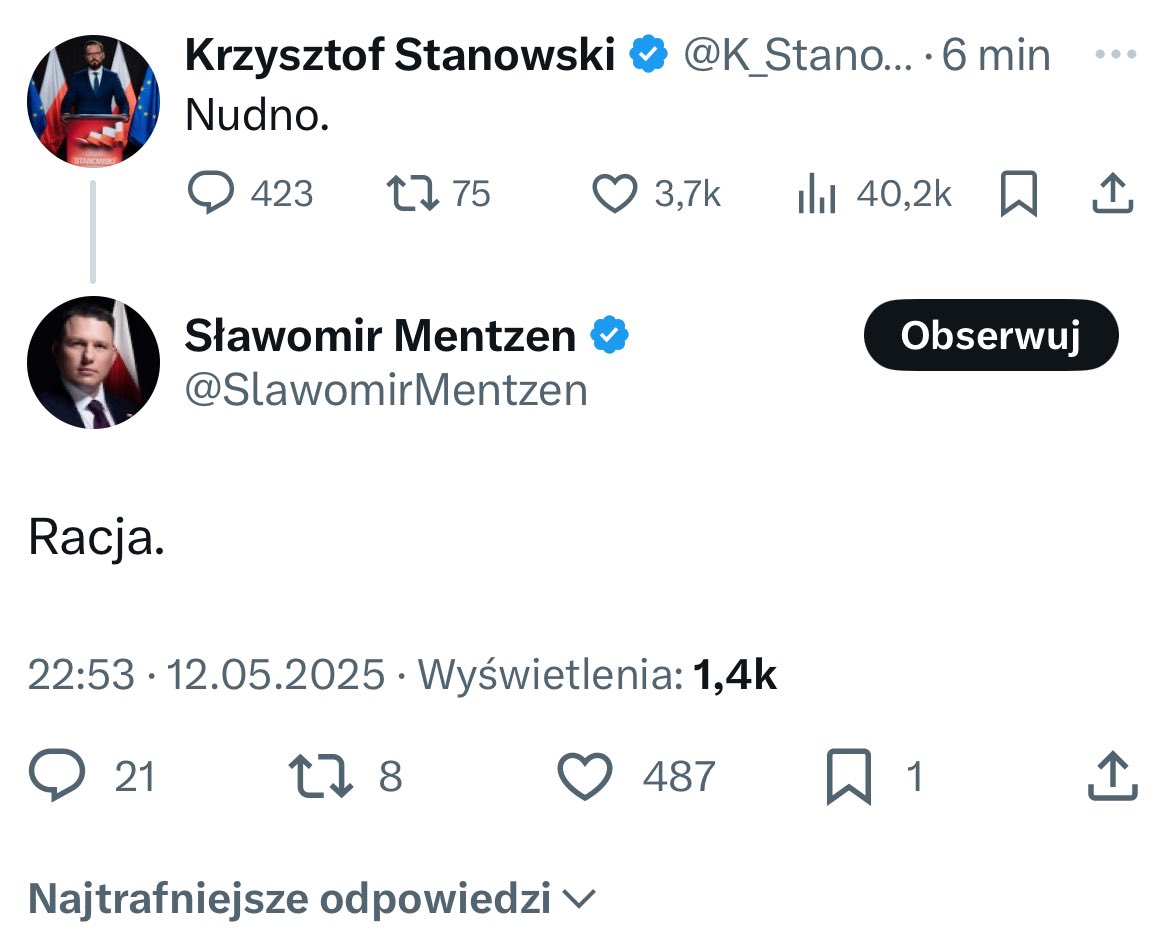Share Stanowski's tweet via share icon

[1112, 193]
